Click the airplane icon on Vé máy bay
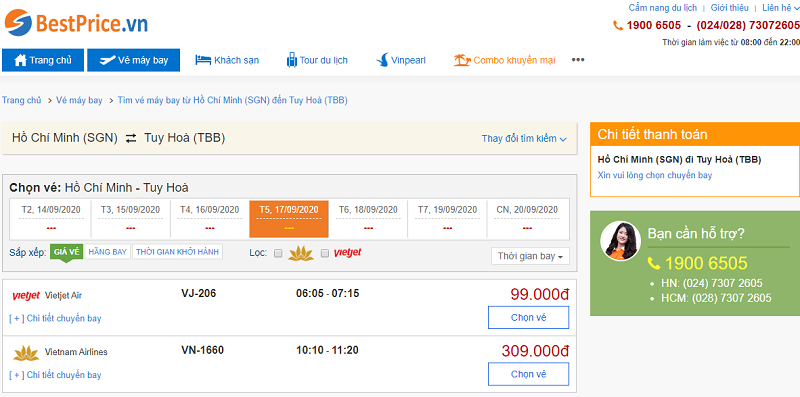The image size is (800, 397). 108,60
